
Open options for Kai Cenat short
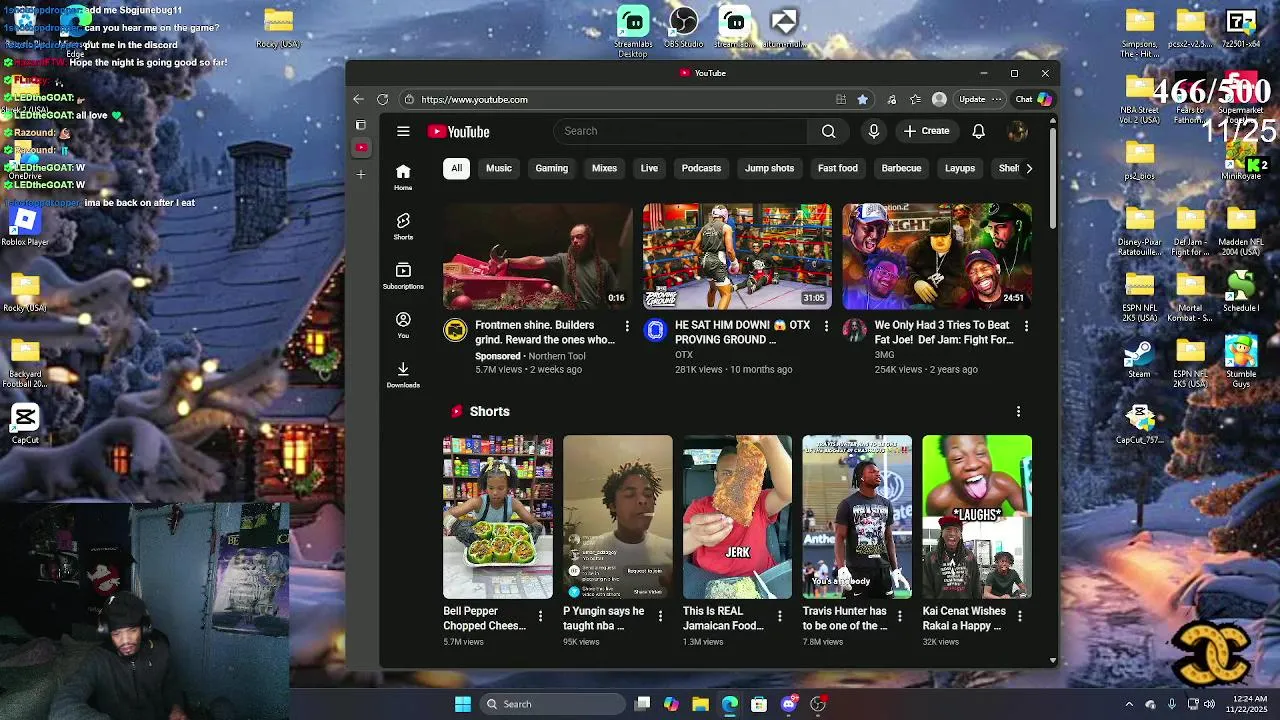pyautogui.click(x=1020, y=616)
